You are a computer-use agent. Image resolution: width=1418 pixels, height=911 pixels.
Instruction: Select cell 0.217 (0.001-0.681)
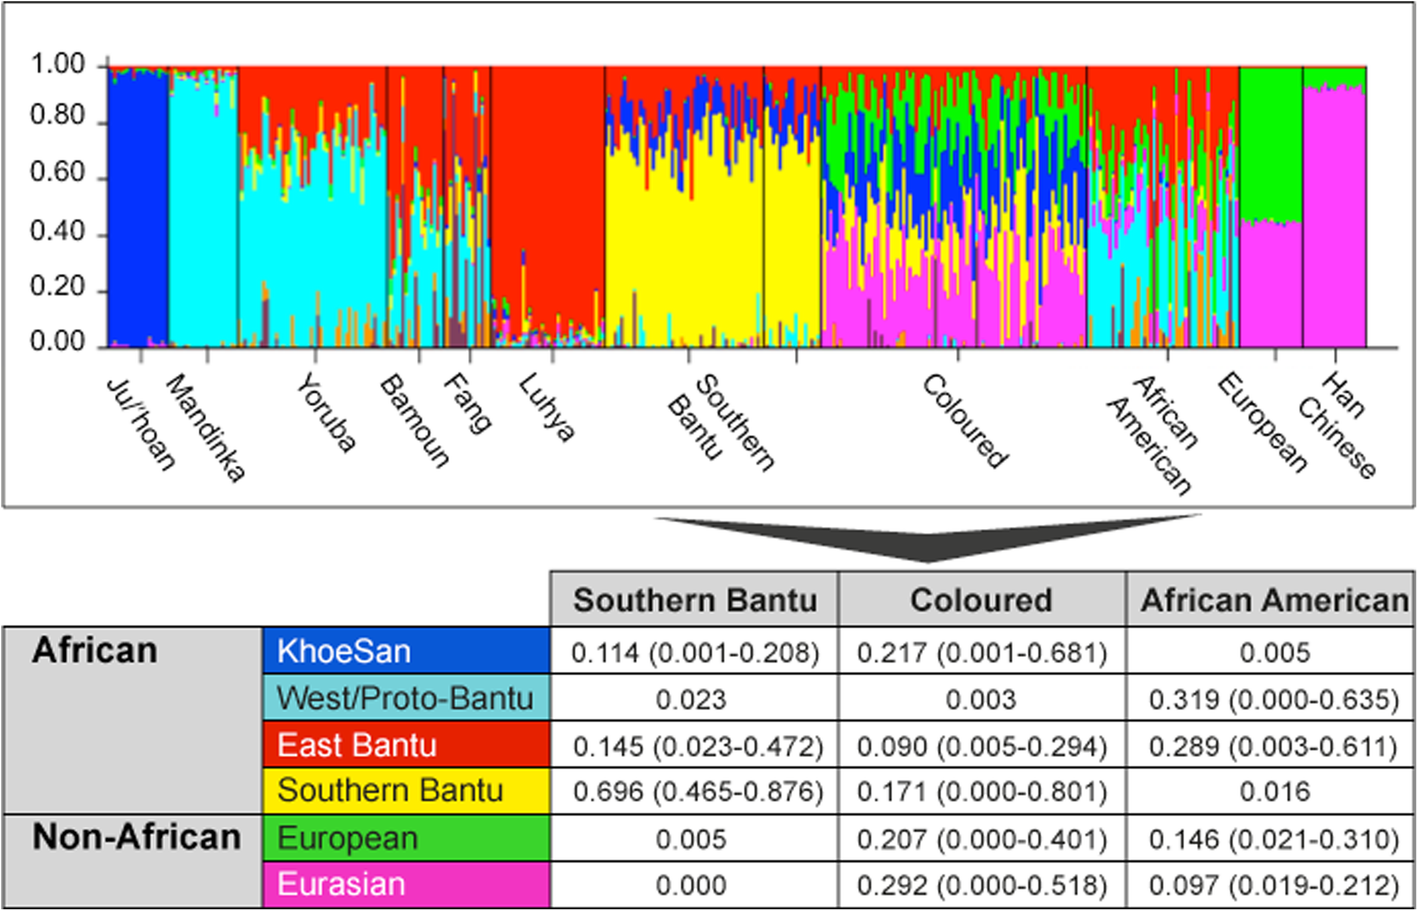(x=982, y=653)
